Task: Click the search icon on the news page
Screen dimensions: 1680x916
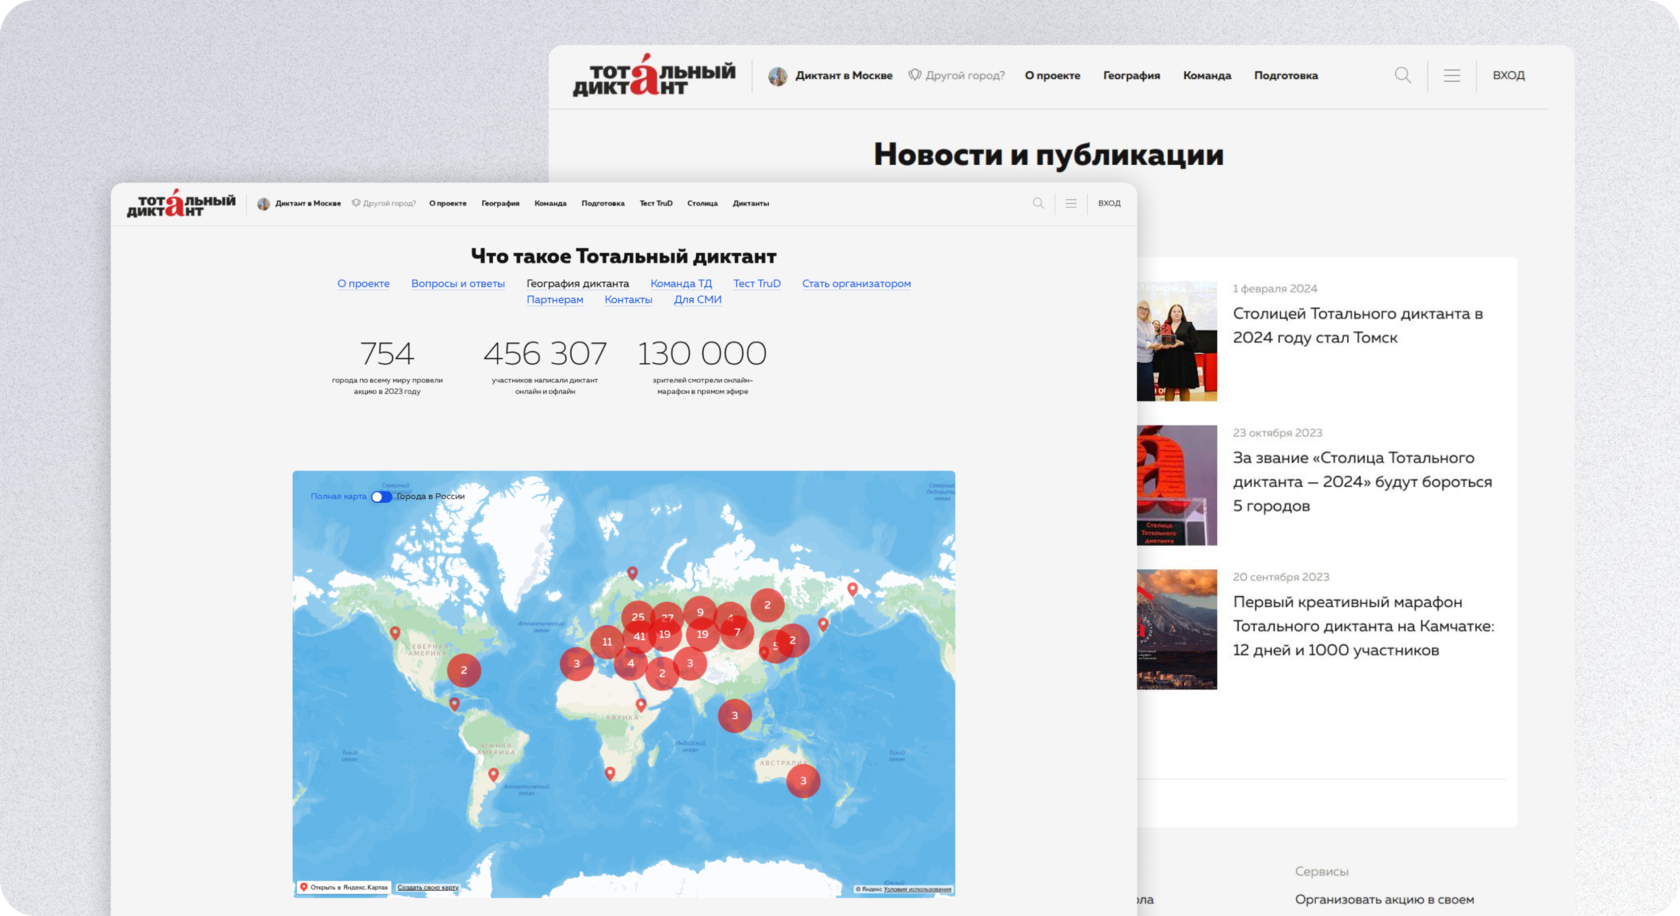Action: coord(1402,75)
